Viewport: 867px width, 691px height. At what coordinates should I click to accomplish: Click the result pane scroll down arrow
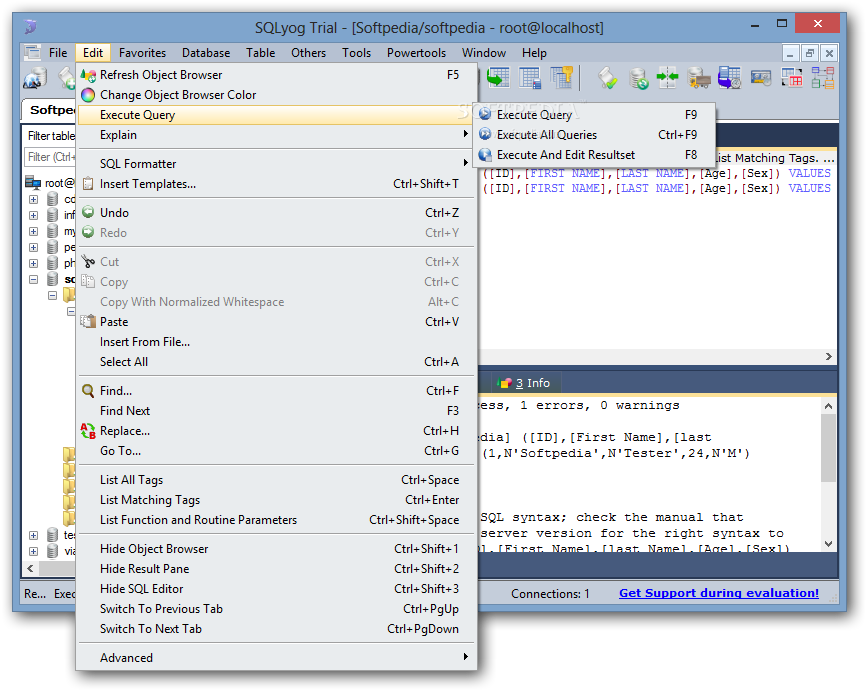[828, 543]
